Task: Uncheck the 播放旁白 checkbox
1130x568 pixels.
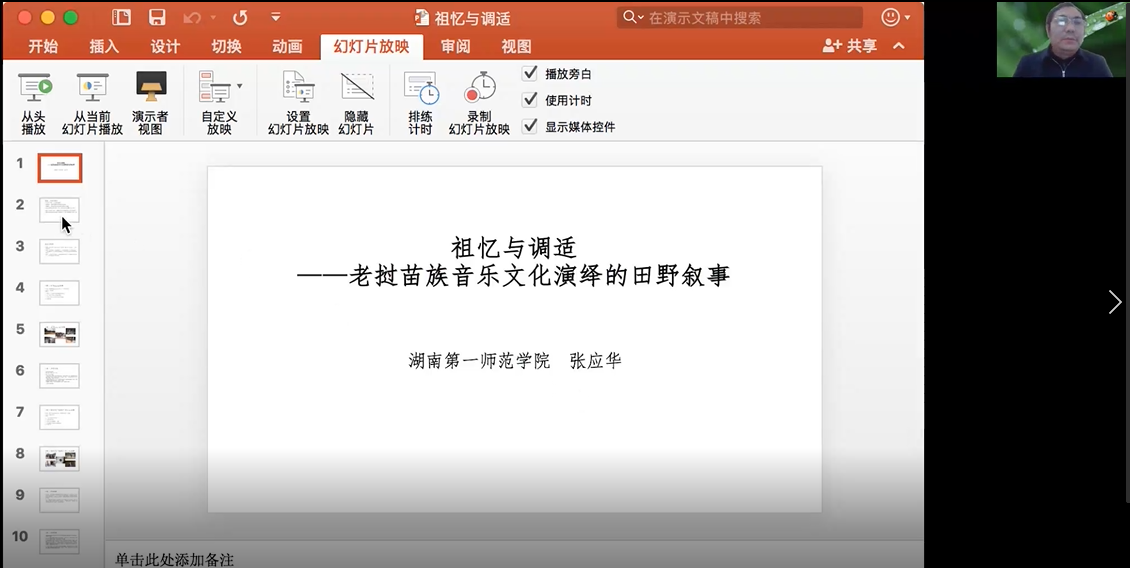Action: coord(530,73)
